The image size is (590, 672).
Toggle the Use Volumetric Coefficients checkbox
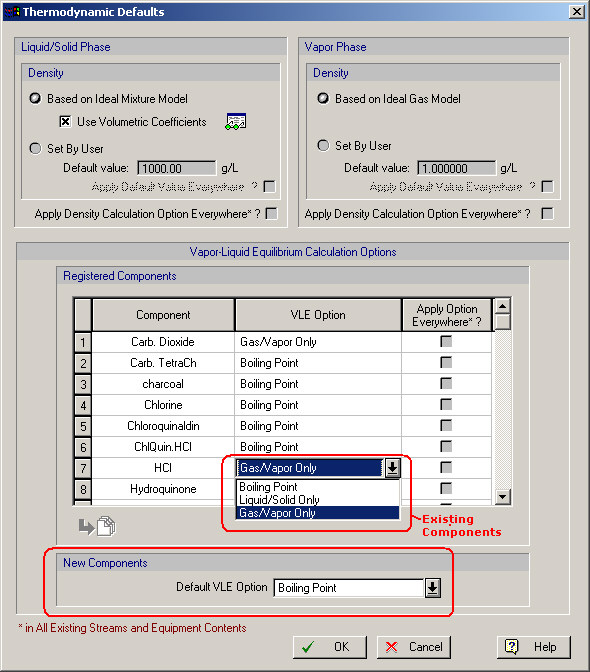coord(65,122)
